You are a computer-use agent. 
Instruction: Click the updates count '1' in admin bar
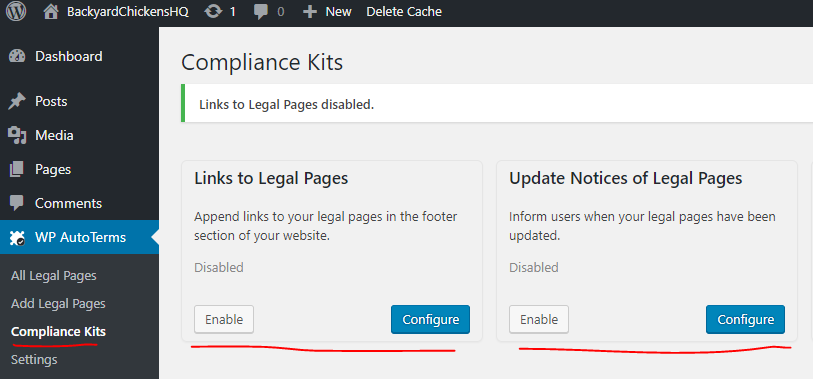(232, 11)
